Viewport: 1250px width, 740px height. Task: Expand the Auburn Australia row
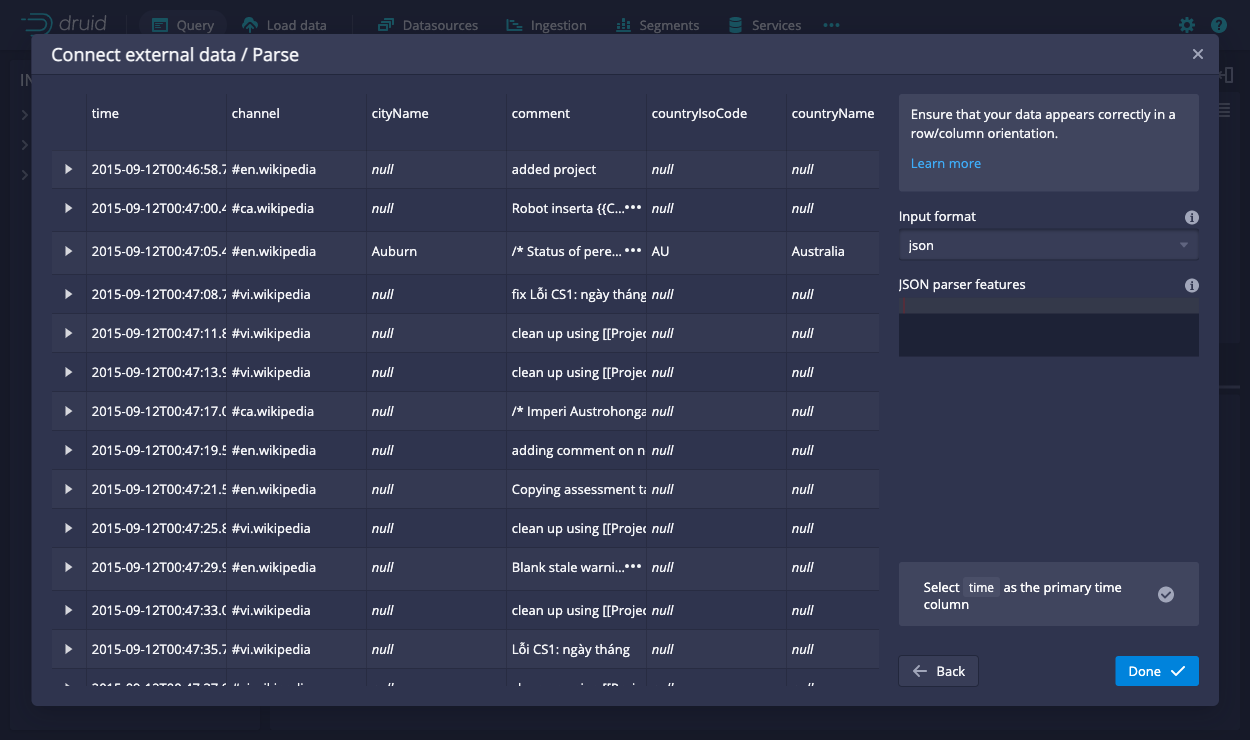[x=69, y=251]
